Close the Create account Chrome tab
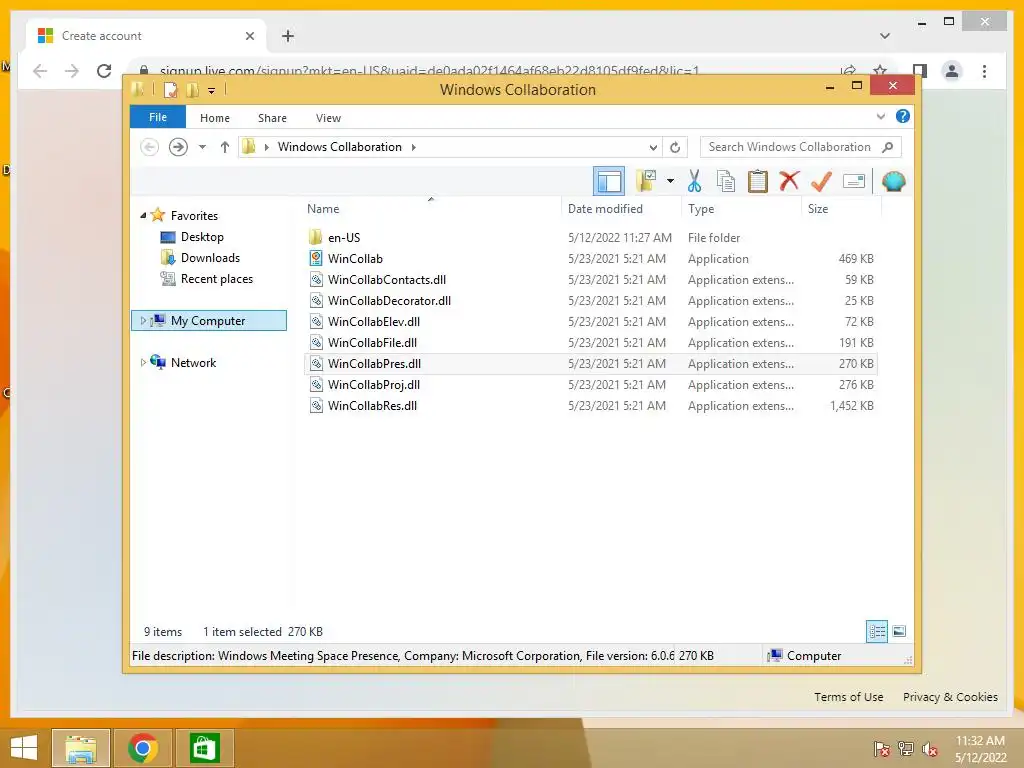This screenshot has height=768, width=1024. [x=249, y=36]
